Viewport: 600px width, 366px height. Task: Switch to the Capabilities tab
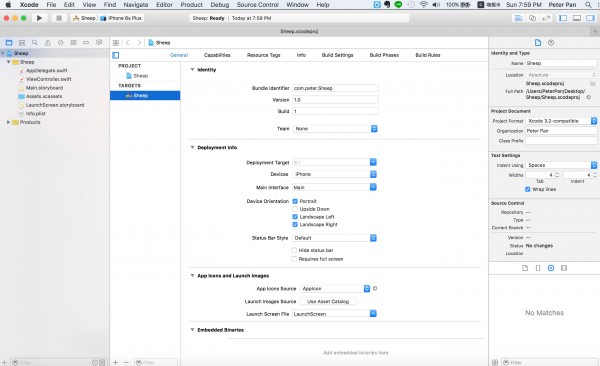point(217,55)
